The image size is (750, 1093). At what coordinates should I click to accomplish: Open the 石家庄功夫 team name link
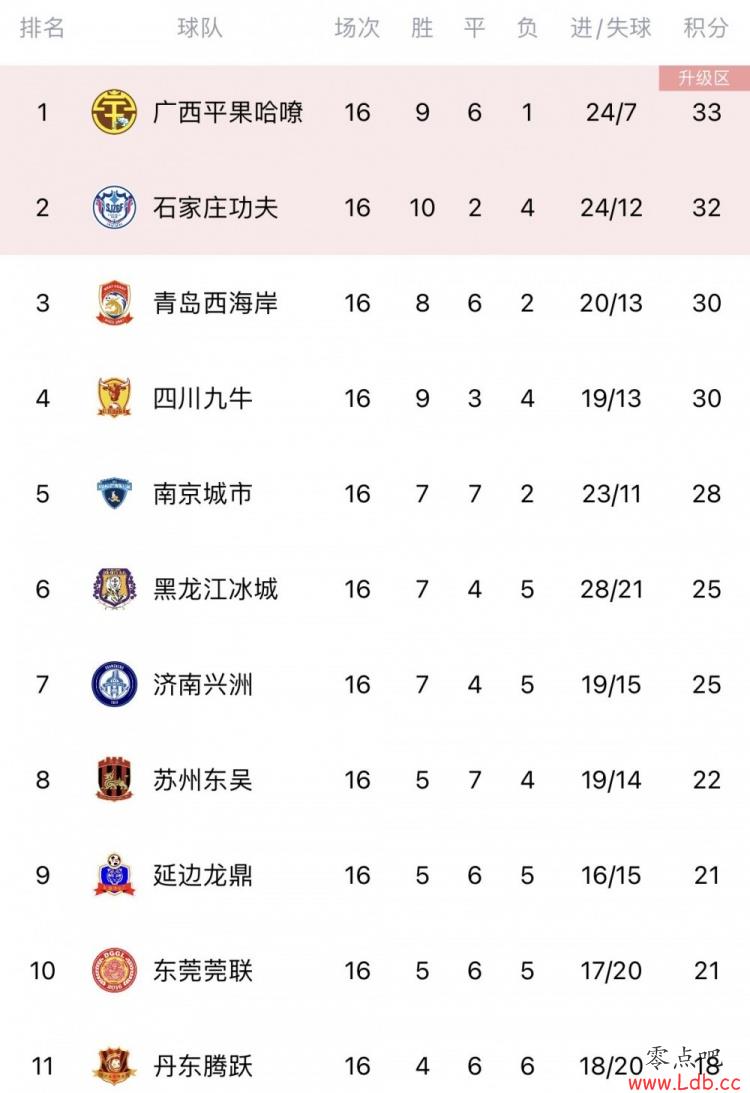pyautogui.click(x=215, y=207)
